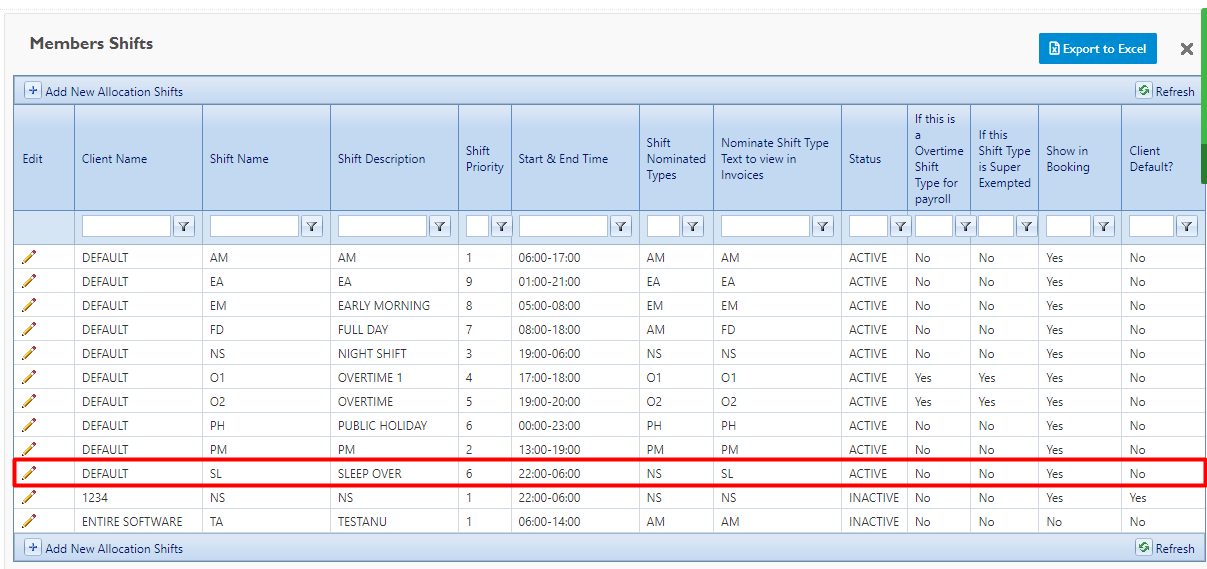1207x569 pixels.
Task: Click top Add New Allocation Shifts plus icon
Action: click(x=33, y=90)
